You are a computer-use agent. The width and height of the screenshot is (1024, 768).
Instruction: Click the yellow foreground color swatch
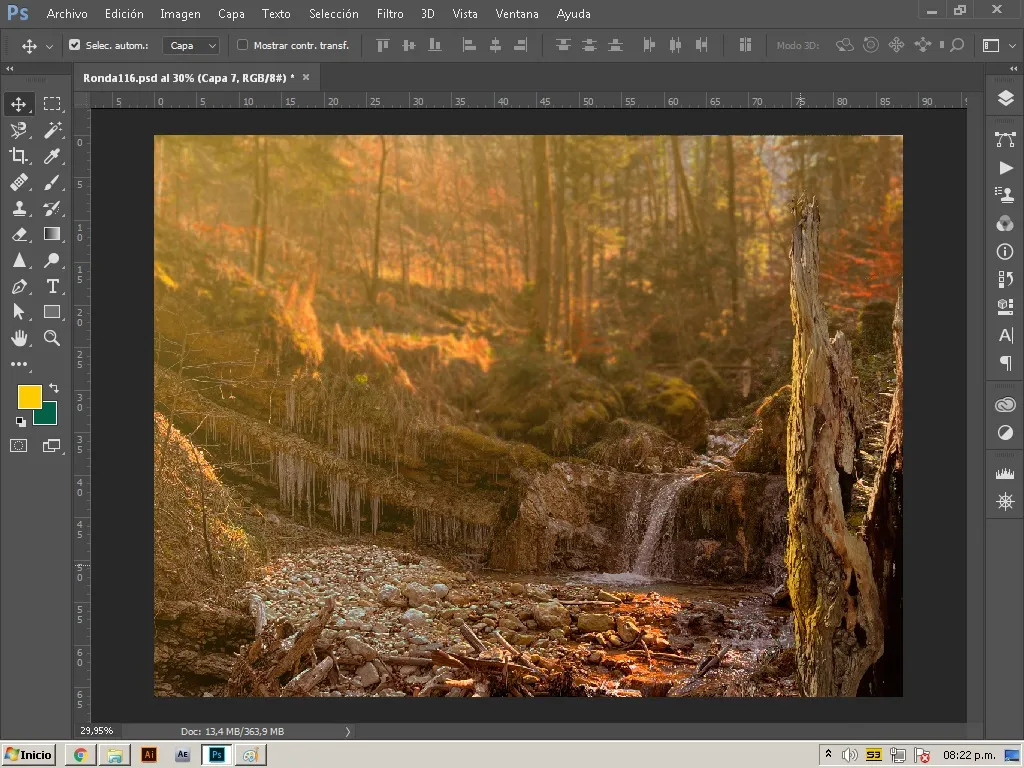click(29, 396)
